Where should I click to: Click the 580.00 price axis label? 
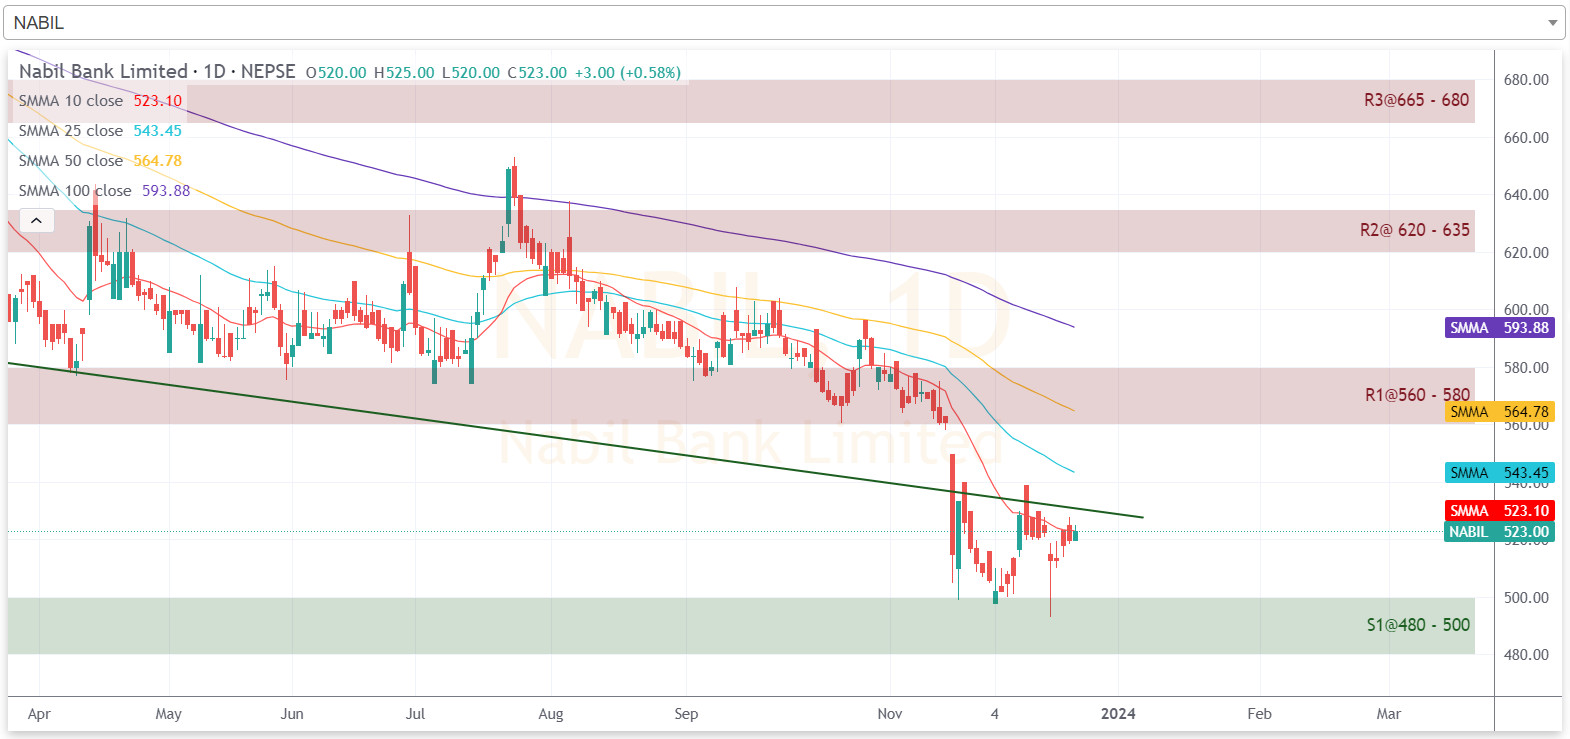point(1526,368)
